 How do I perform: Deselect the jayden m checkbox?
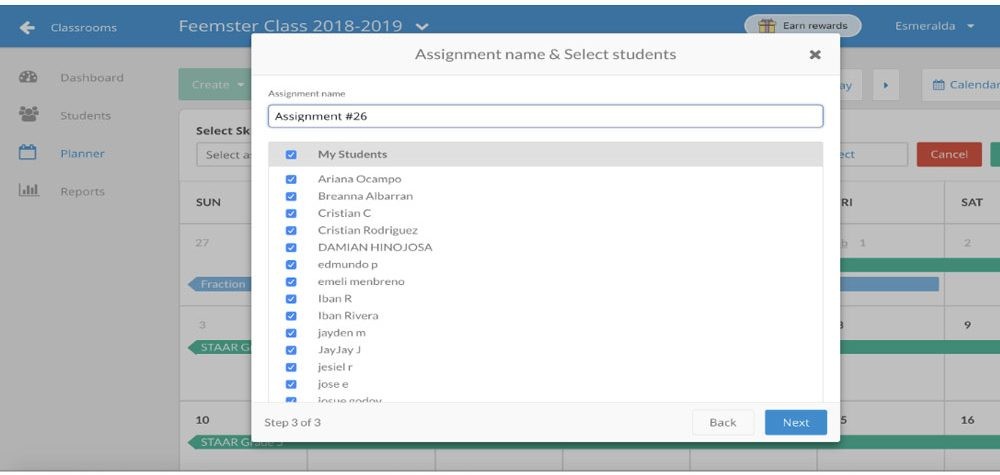pyautogui.click(x=291, y=333)
